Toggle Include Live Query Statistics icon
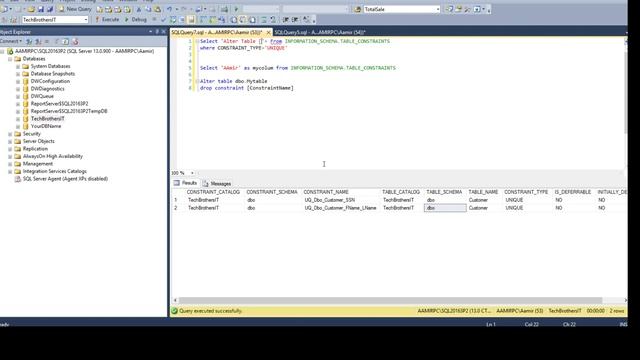The width and height of the screenshot is (640, 360). [212, 19]
